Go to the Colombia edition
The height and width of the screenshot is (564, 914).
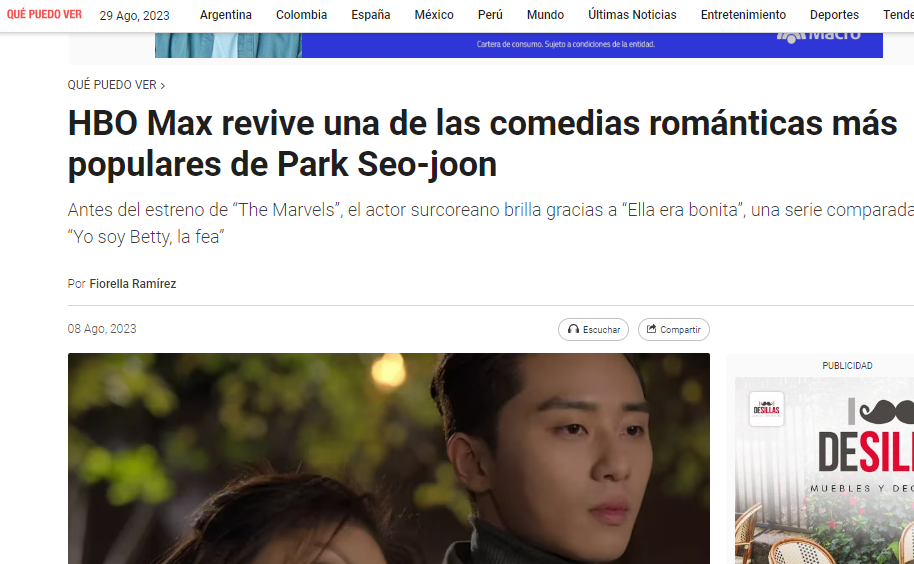[x=301, y=15]
